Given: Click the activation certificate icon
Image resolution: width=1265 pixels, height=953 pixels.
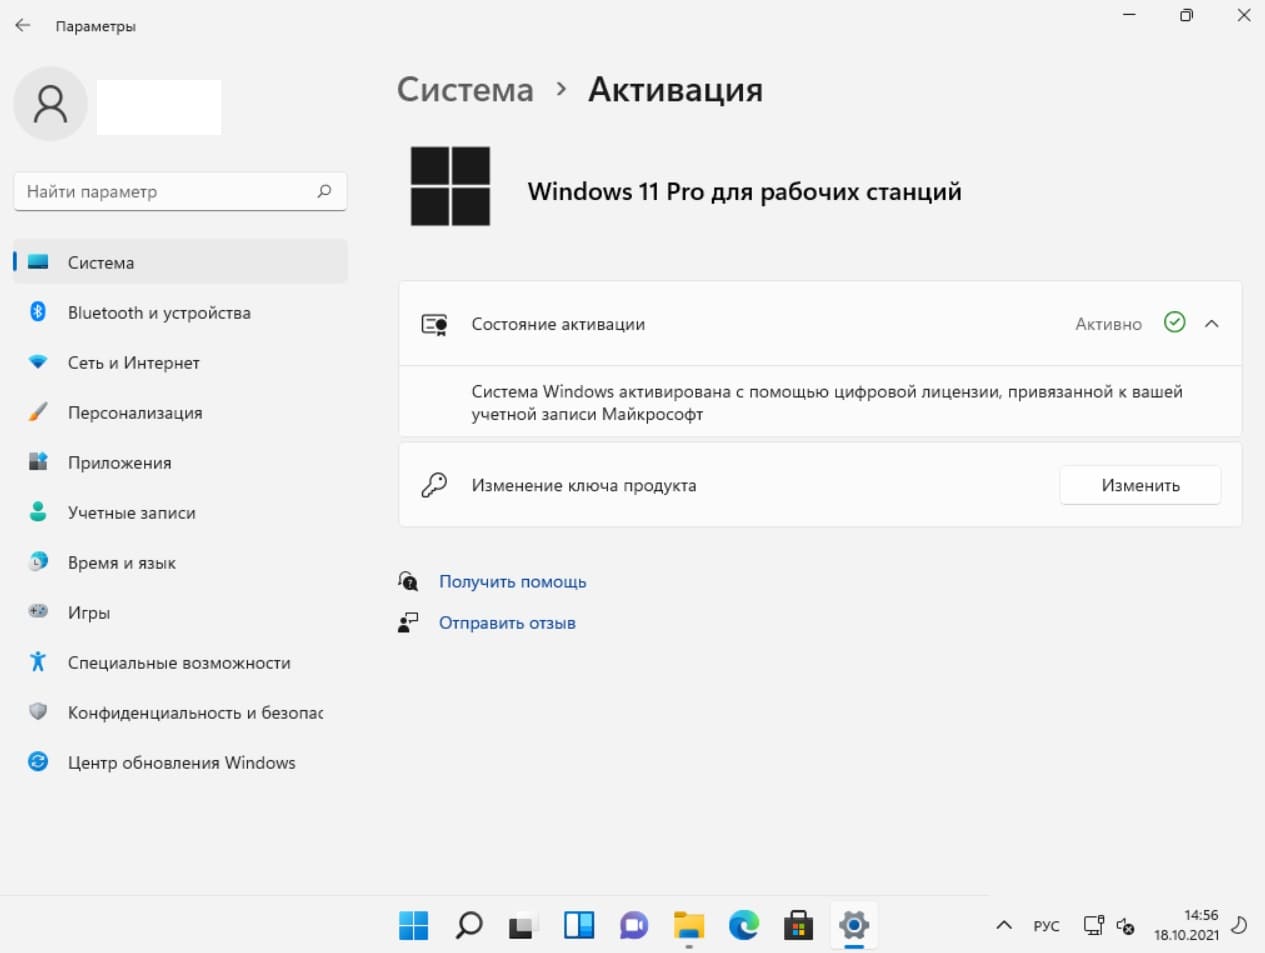Looking at the screenshot, I should pyautogui.click(x=434, y=324).
